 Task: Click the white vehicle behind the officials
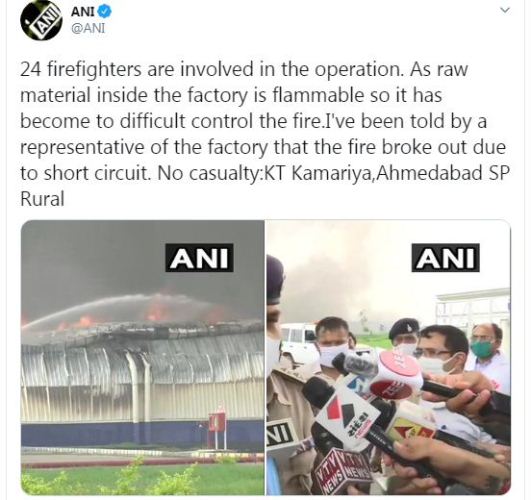pyautogui.click(x=298, y=339)
